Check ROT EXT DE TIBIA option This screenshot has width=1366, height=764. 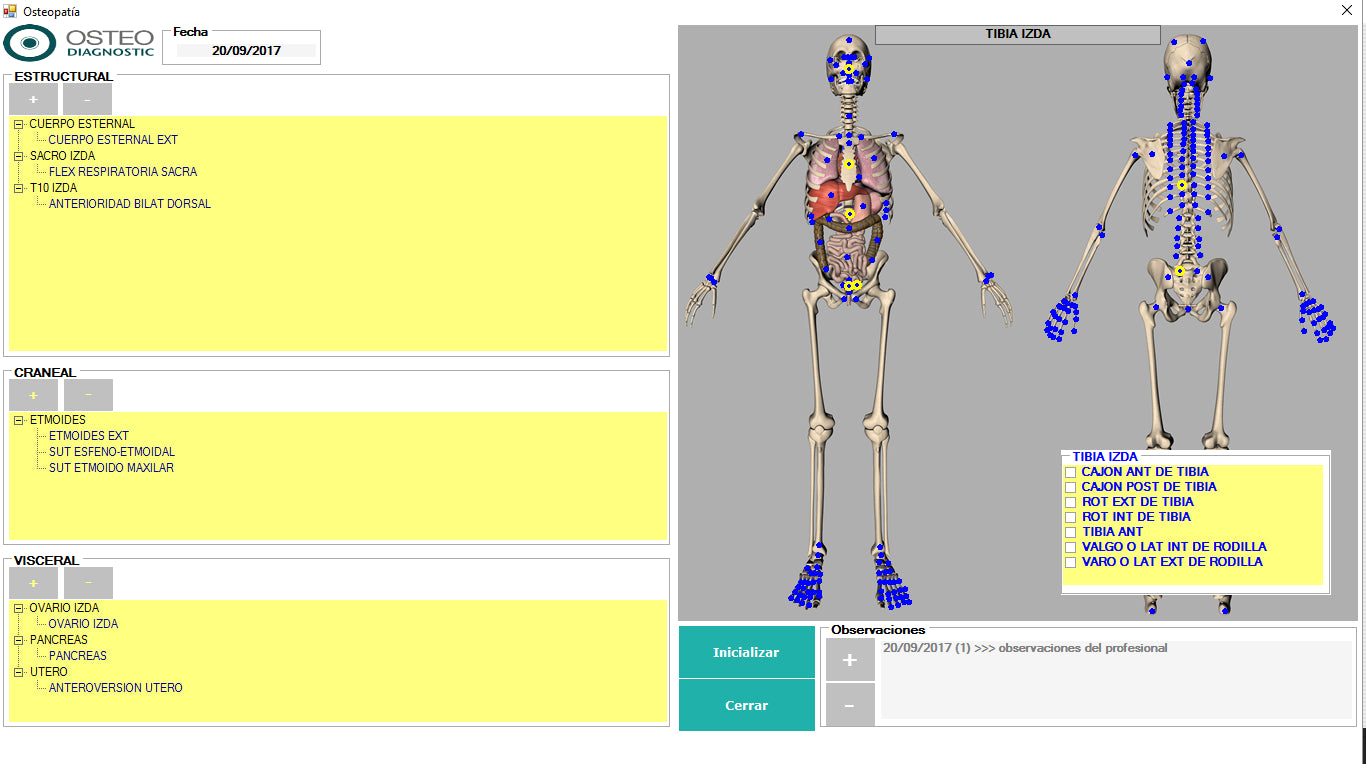[1070, 502]
